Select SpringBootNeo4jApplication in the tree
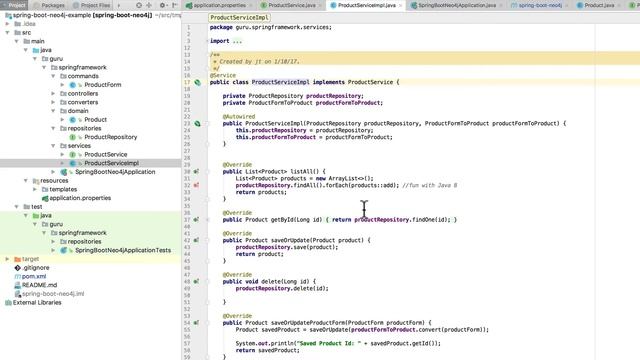This screenshot has width=640, height=360. [115, 172]
